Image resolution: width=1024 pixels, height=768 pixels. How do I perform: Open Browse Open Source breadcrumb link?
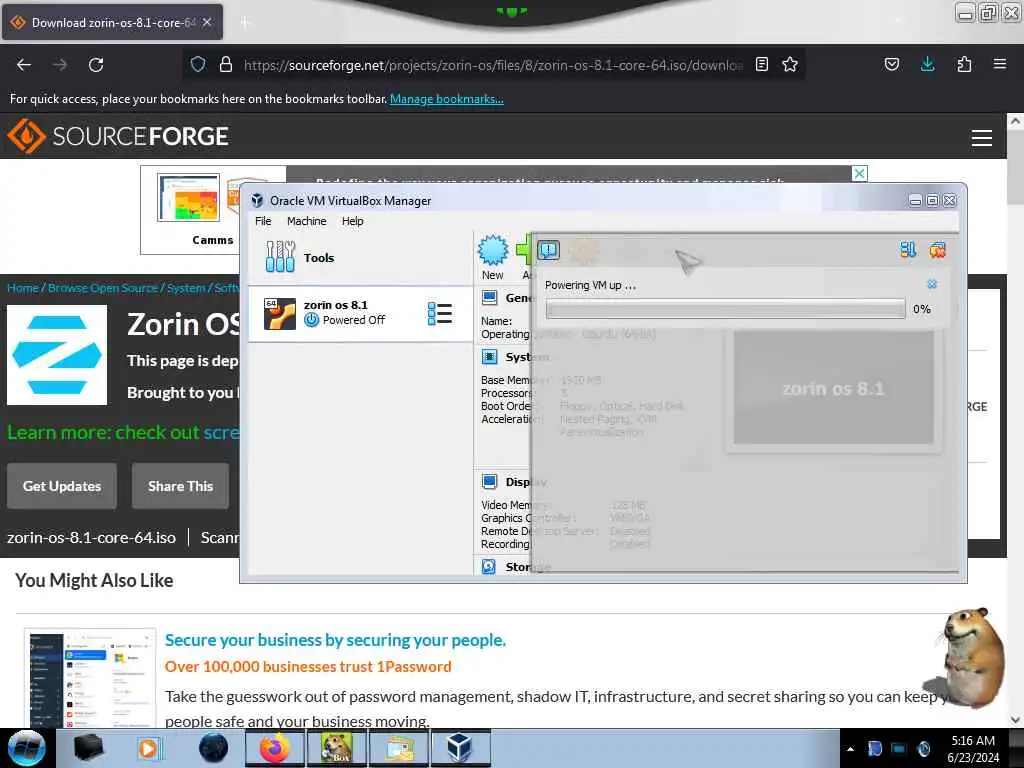[103, 288]
